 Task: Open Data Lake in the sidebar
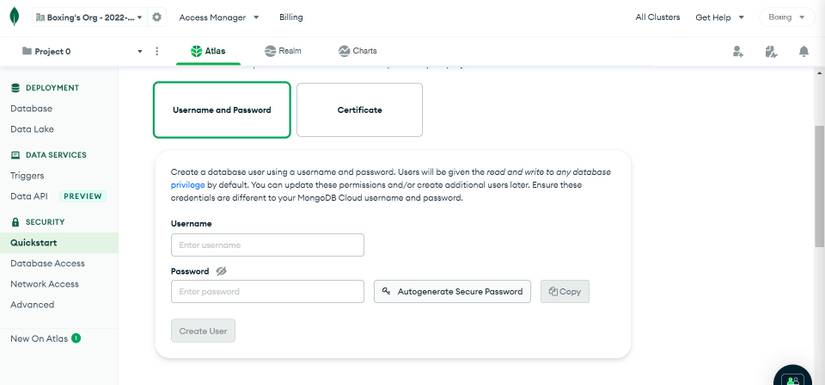tap(32, 129)
